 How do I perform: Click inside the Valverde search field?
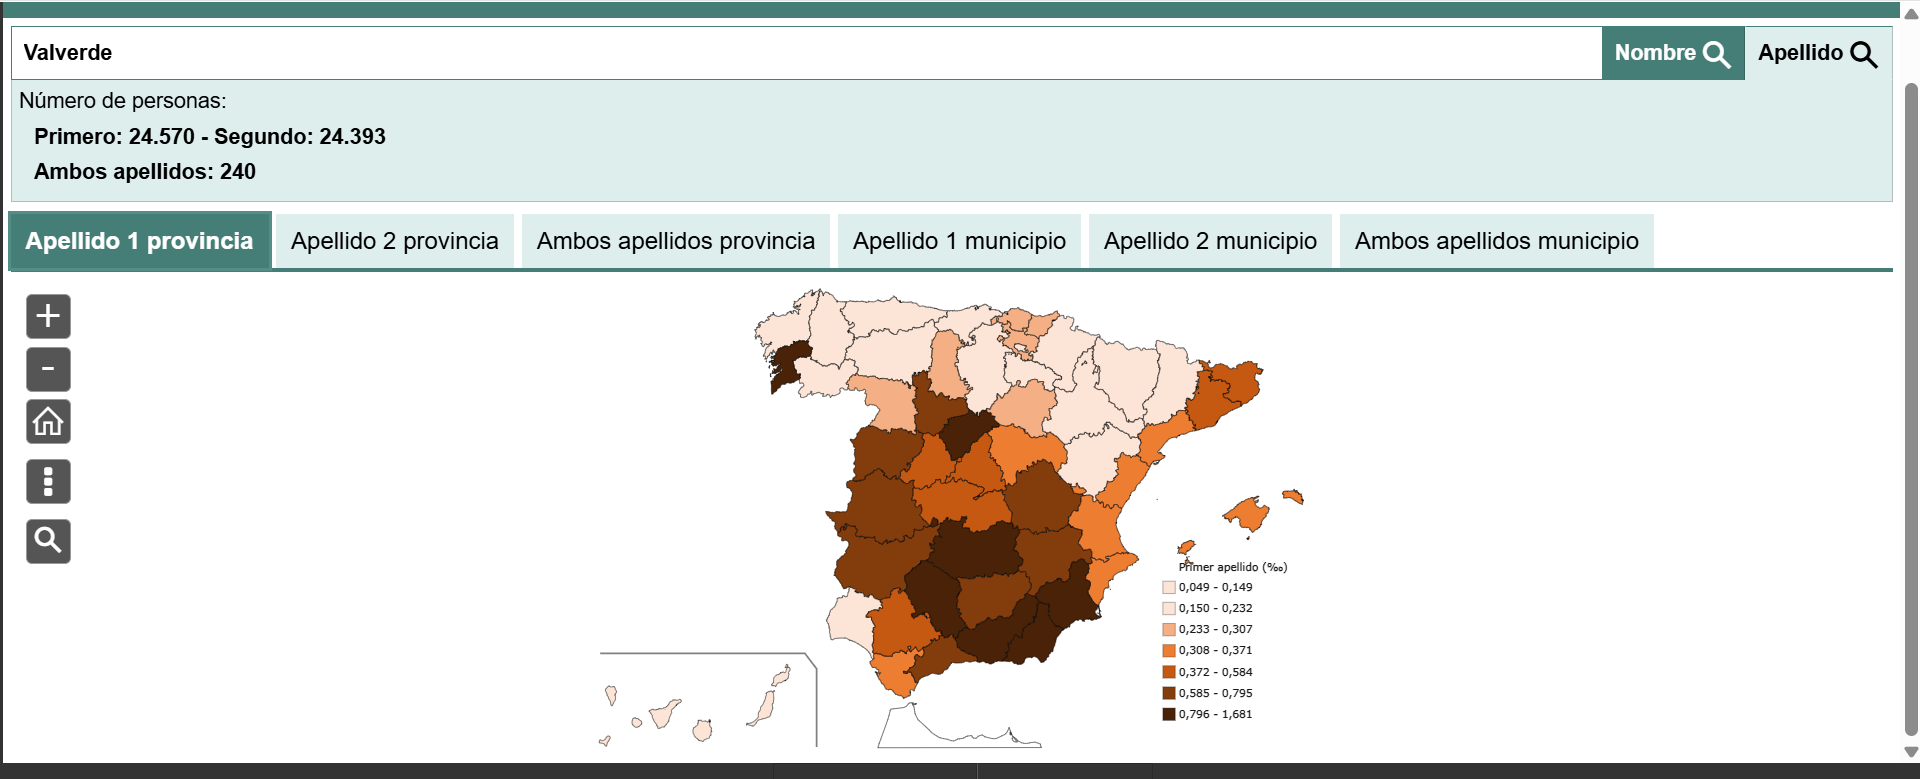coord(800,53)
